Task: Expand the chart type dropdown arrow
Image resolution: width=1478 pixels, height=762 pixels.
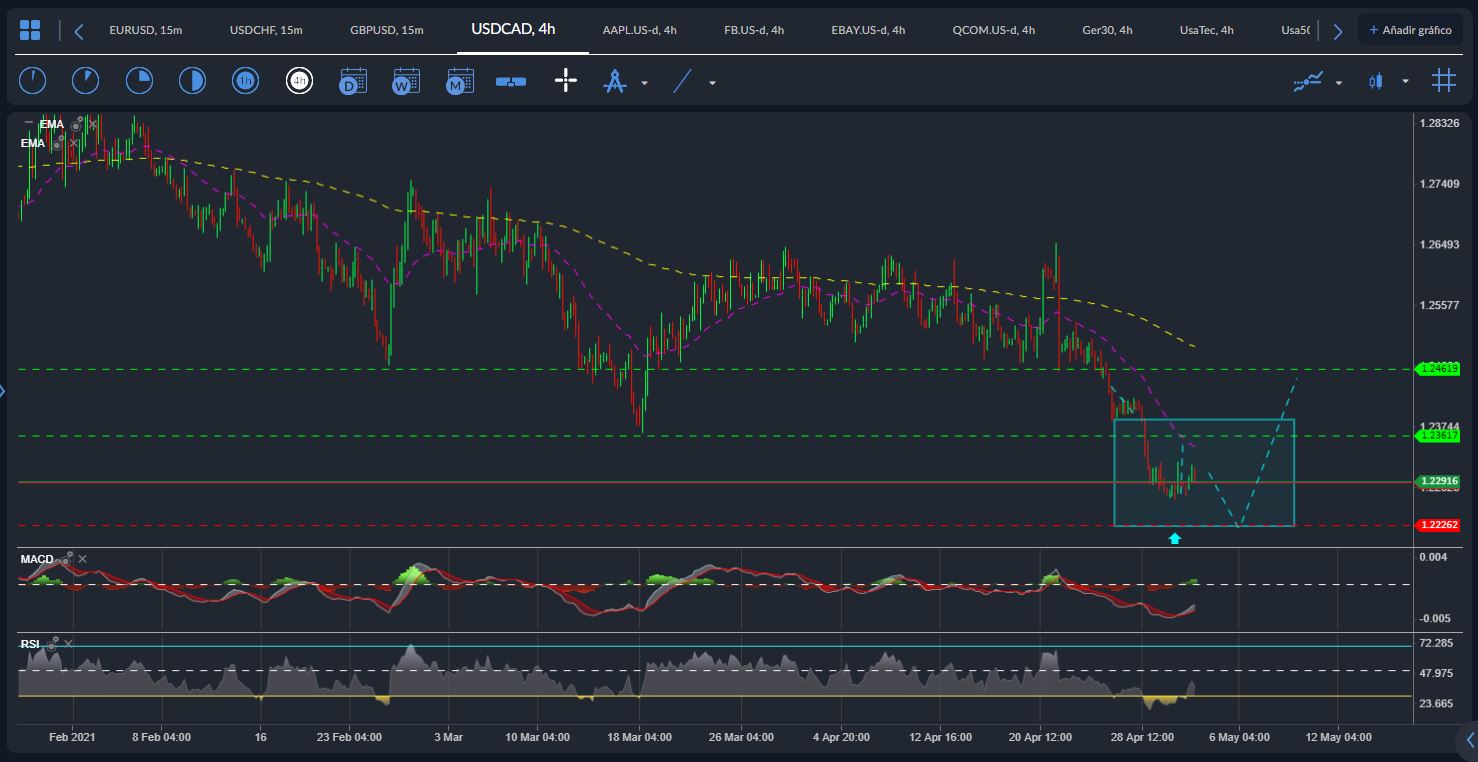Action: [1405, 82]
